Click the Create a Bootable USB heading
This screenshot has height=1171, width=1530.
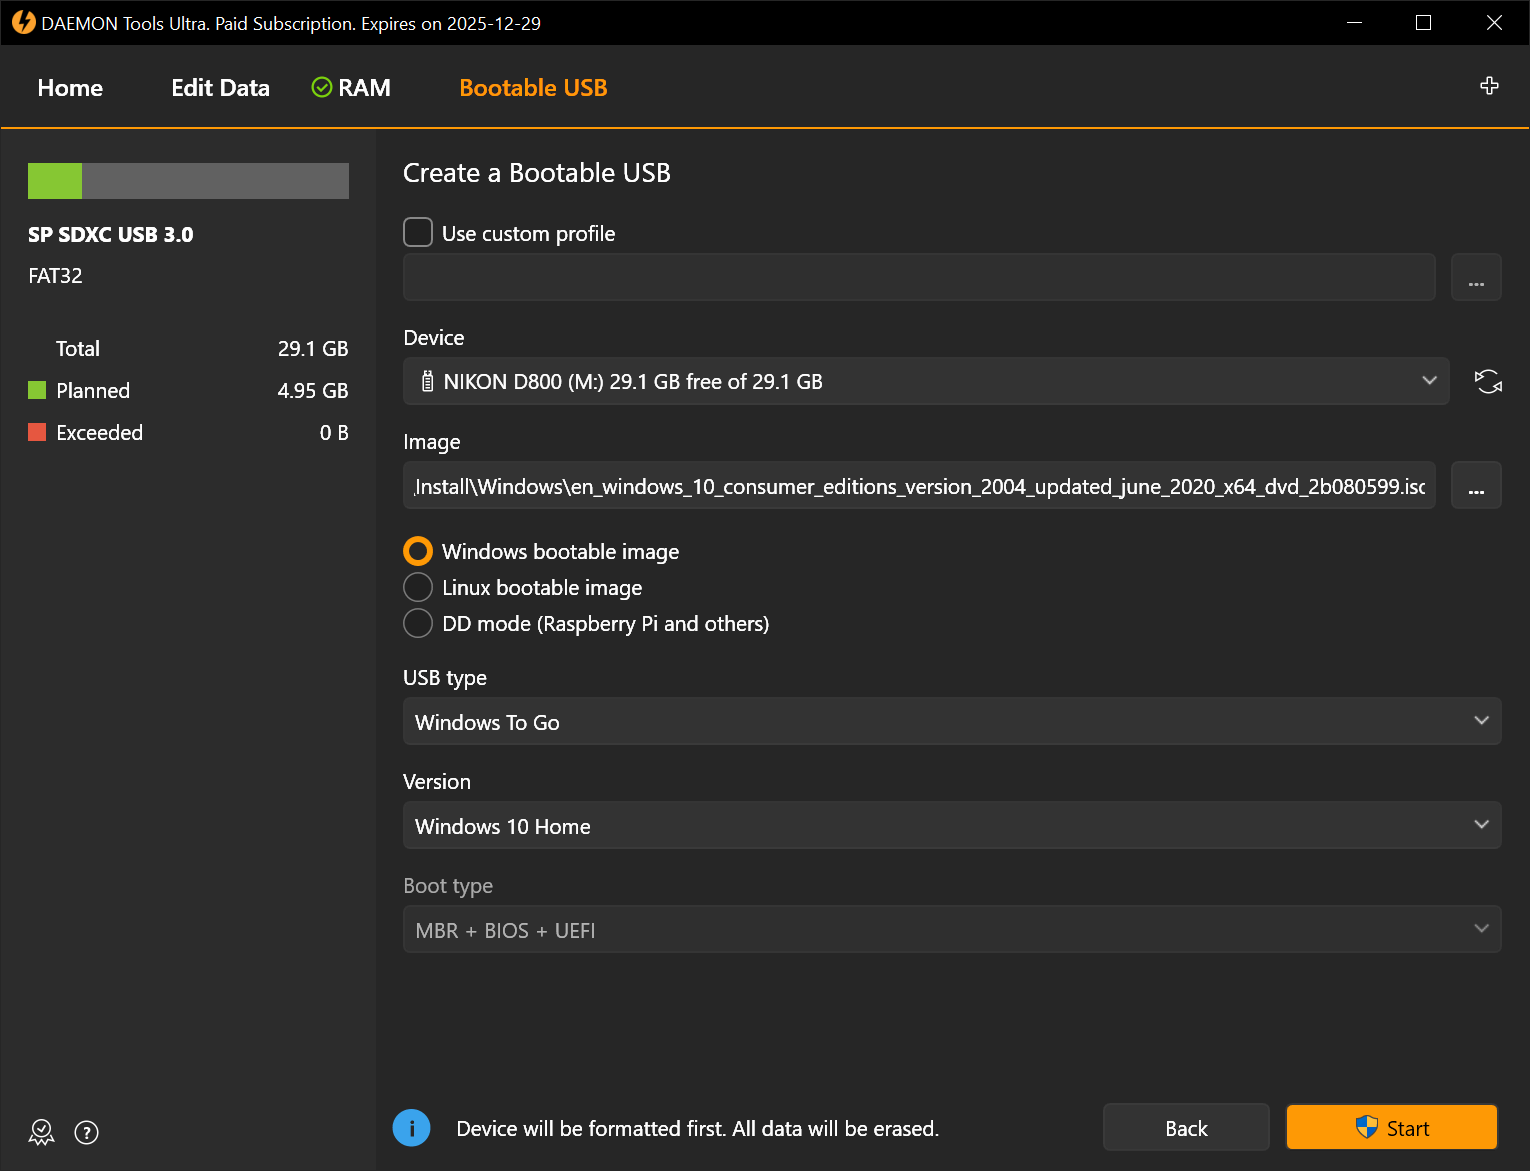[537, 173]
